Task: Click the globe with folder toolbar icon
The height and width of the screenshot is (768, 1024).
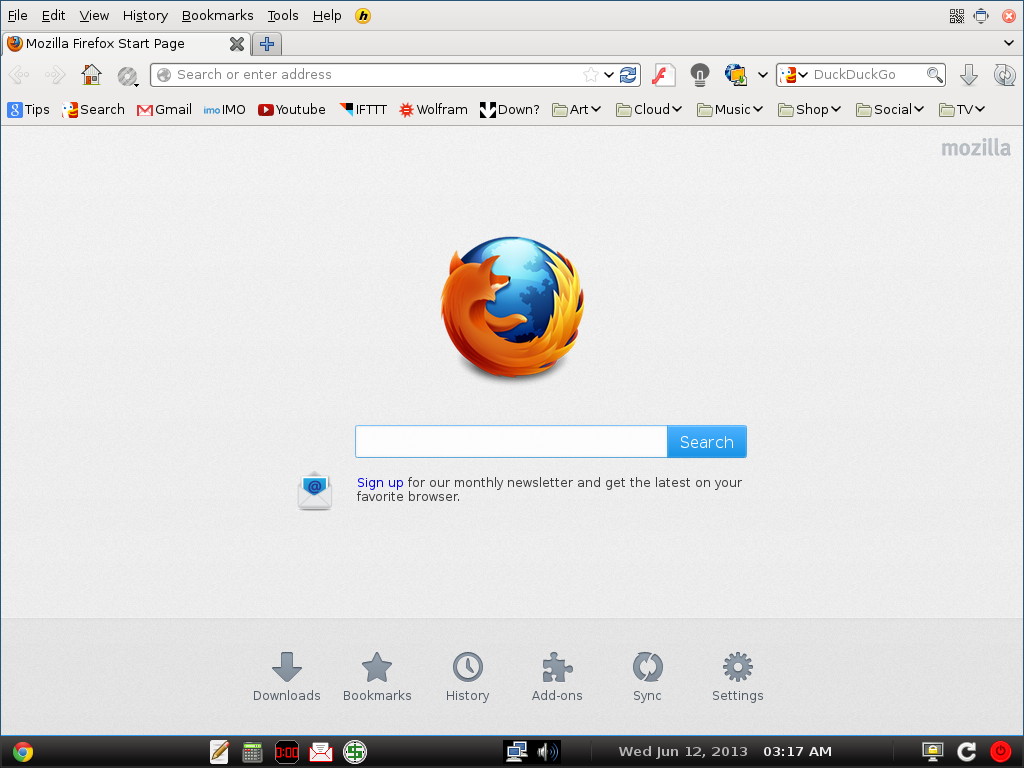Action: [736, 74]
